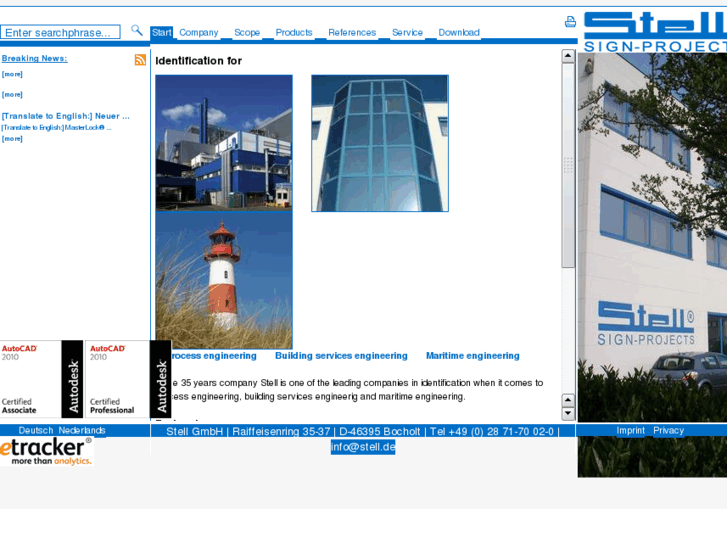Open AutoCAD 2010 Certified Professional badge
Image resolution: width=727 pixels, height=545 pixels.
128,379
